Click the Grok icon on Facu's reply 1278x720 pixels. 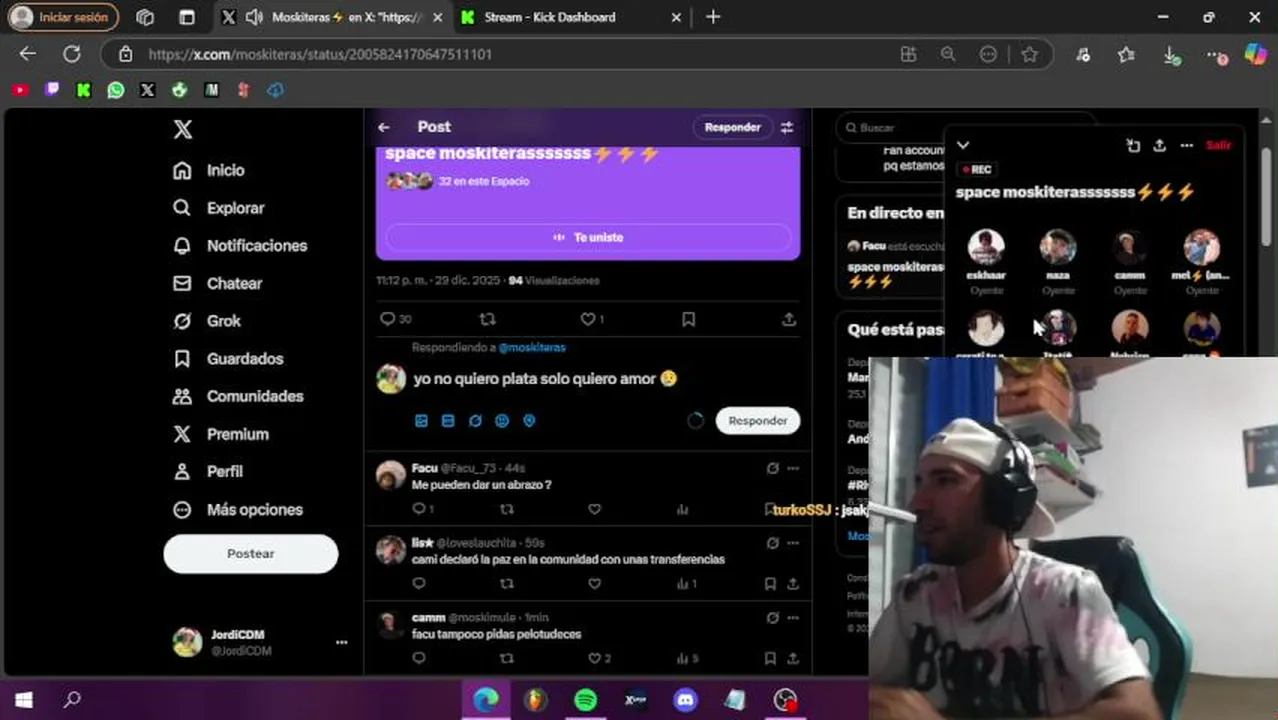(x=772, y=468)
